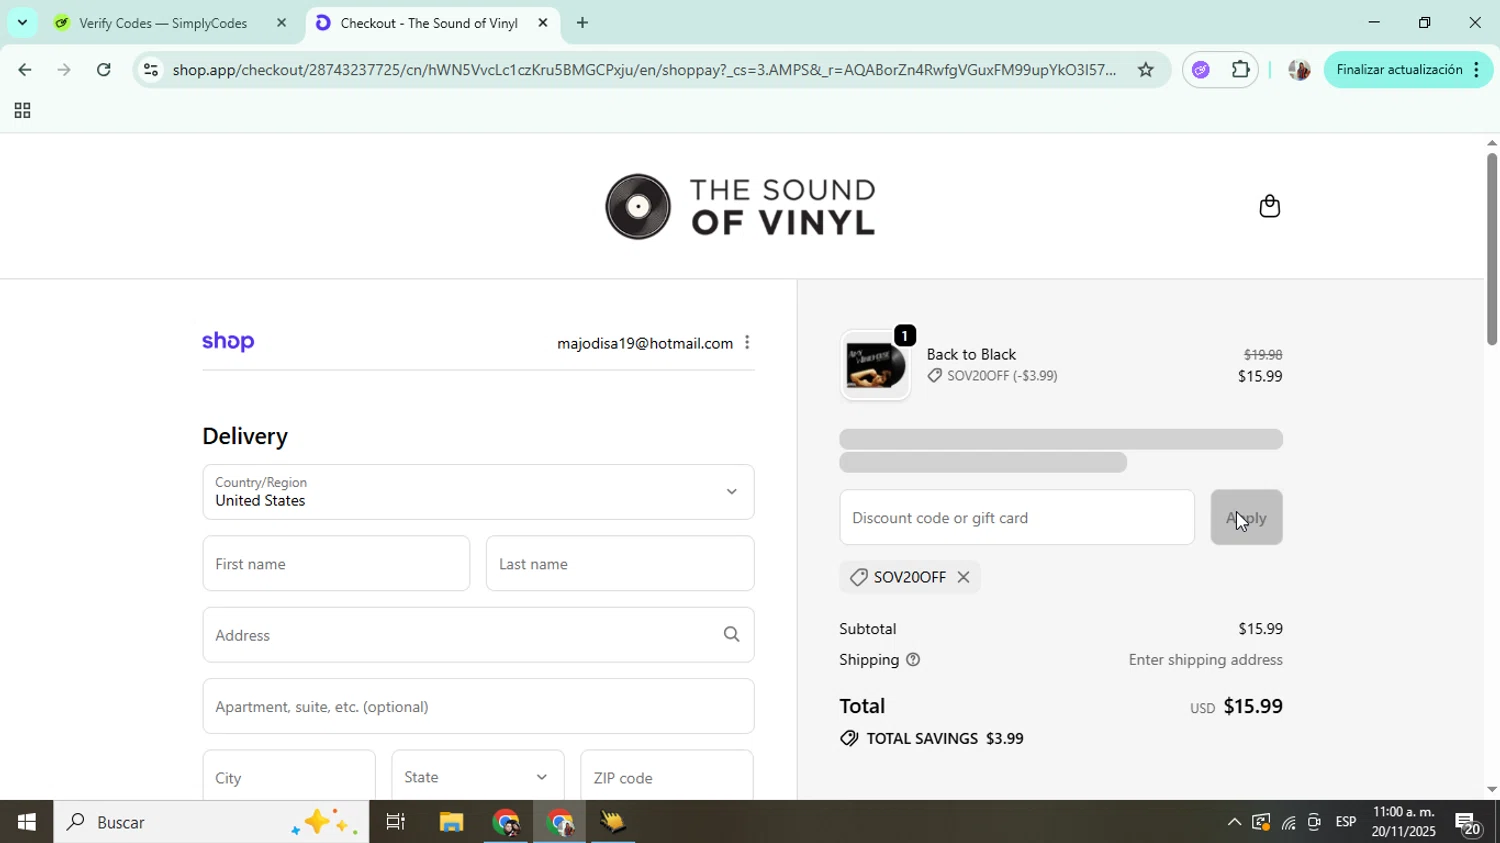Reload the checkout page
Screen dimensions: 1500x843
(x=104, y=70)
